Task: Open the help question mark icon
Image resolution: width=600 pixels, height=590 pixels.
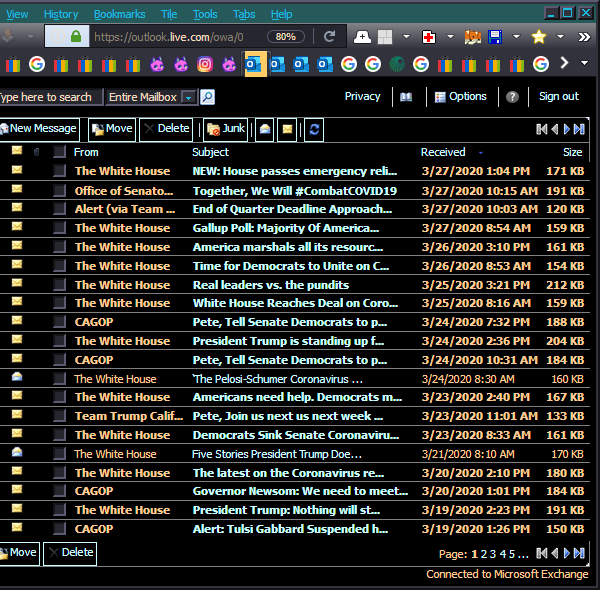Action: (512, 97)
